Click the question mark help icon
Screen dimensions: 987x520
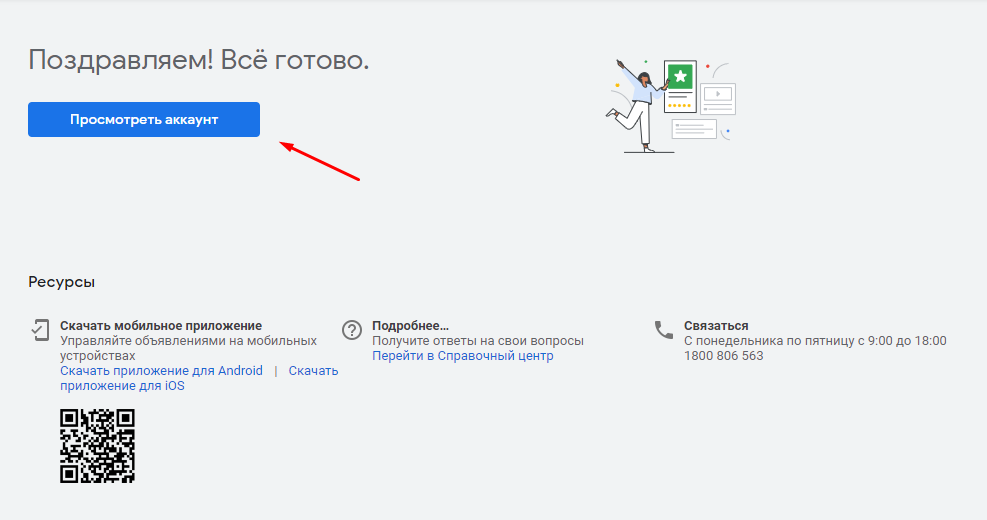[351, 330]
